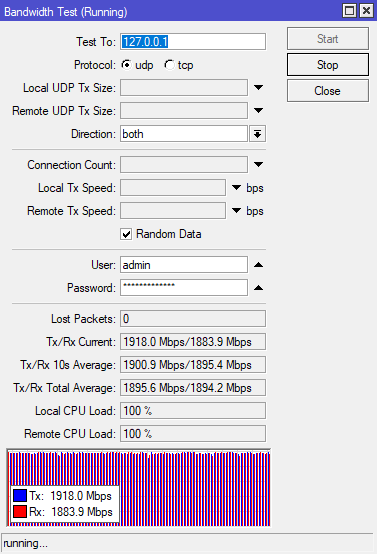The image size is (377, 554).
Task: Collapse the User field arrow
Action: point(259,265)
